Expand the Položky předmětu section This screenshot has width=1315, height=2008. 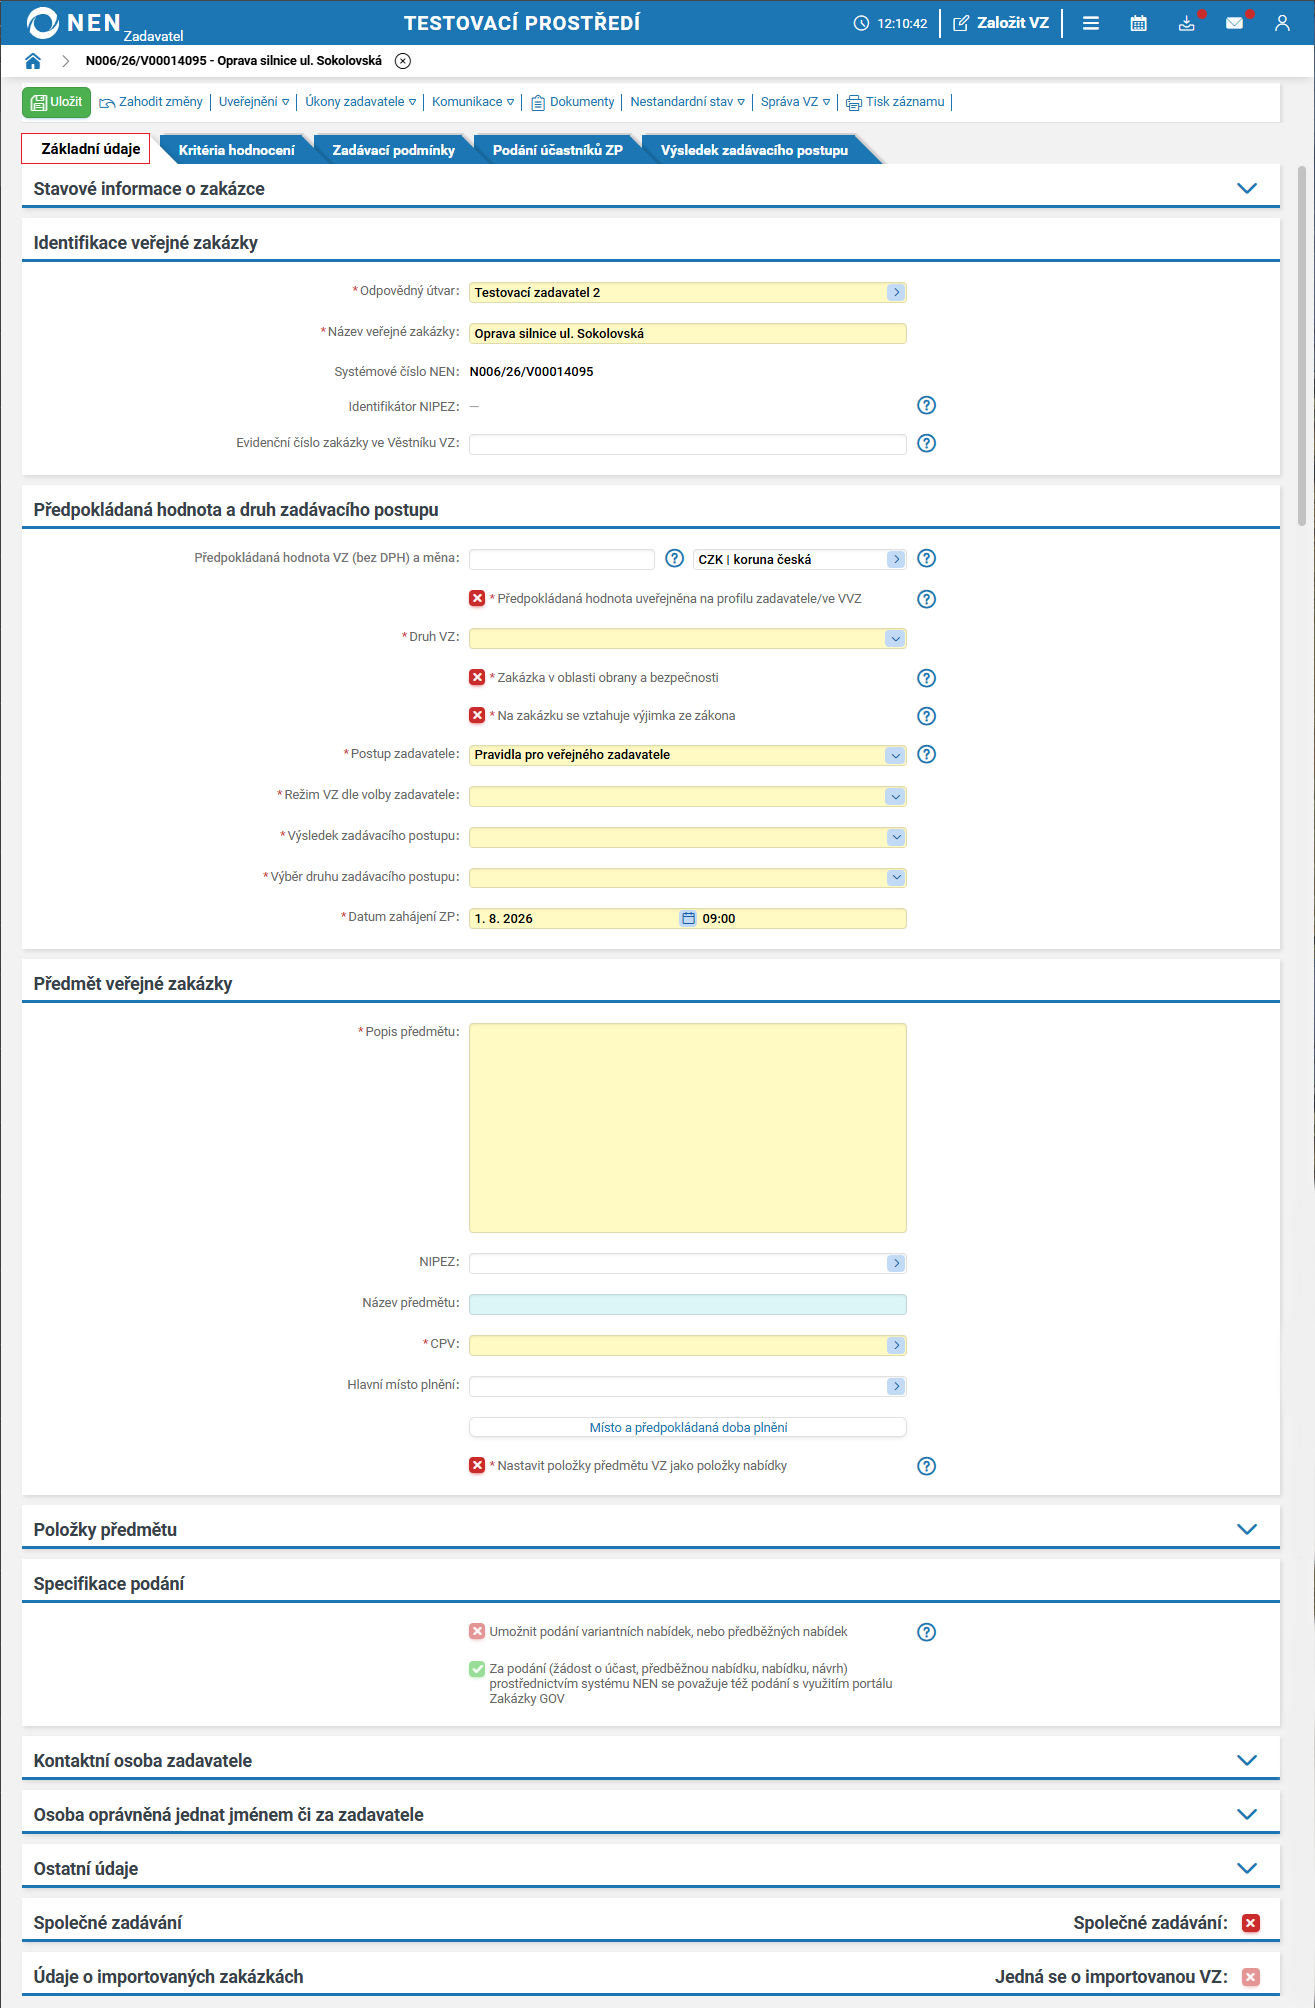tap(1247, 1529)
